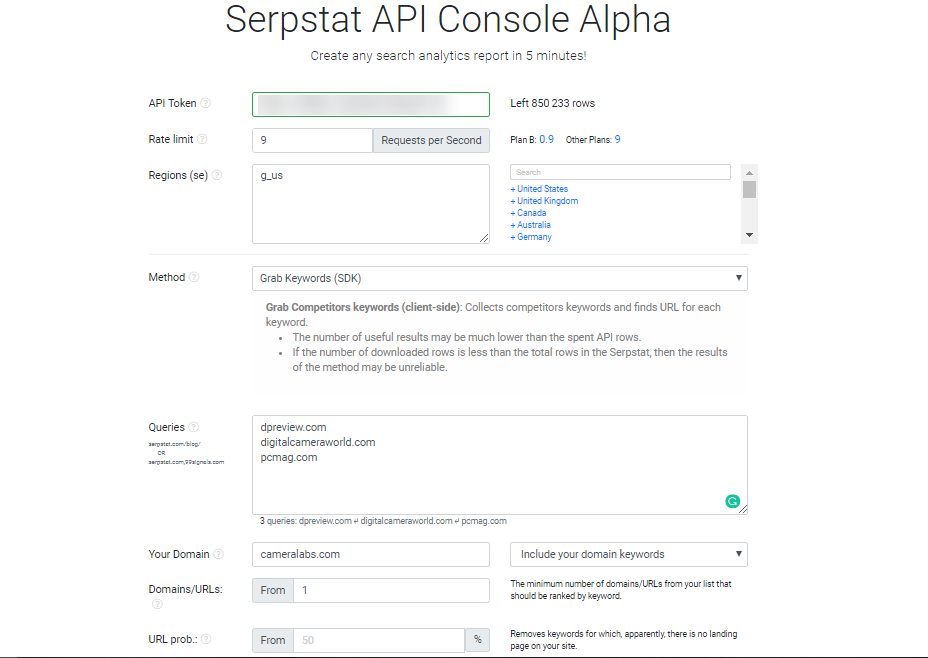Viewport: 928px width, 658px height.
Task: Add Australia region
Action: (x=531, y=225)
